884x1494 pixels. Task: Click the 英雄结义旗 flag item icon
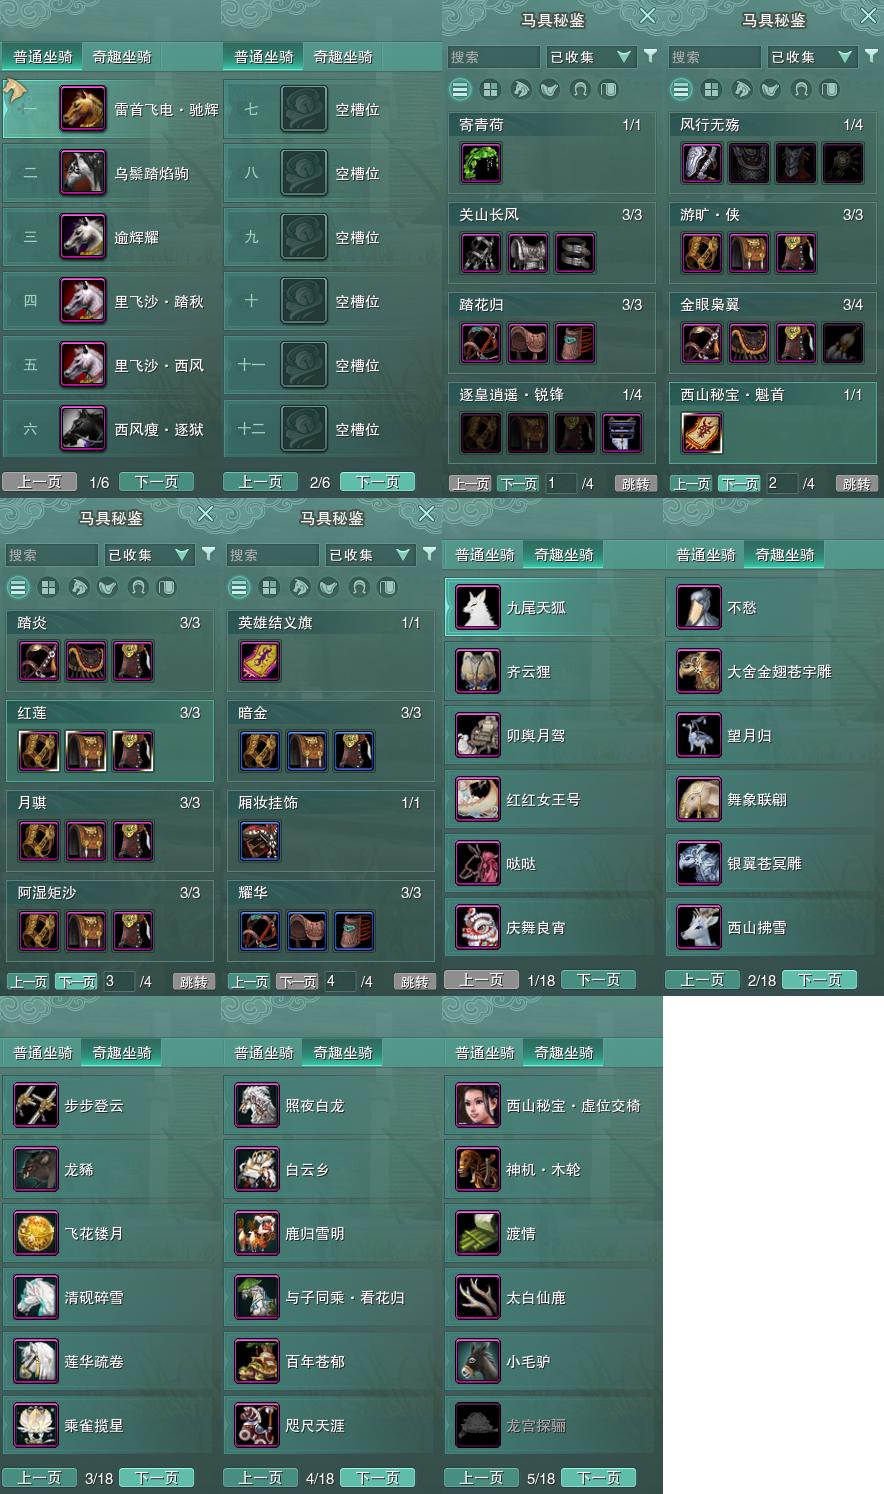click(260, 661)
